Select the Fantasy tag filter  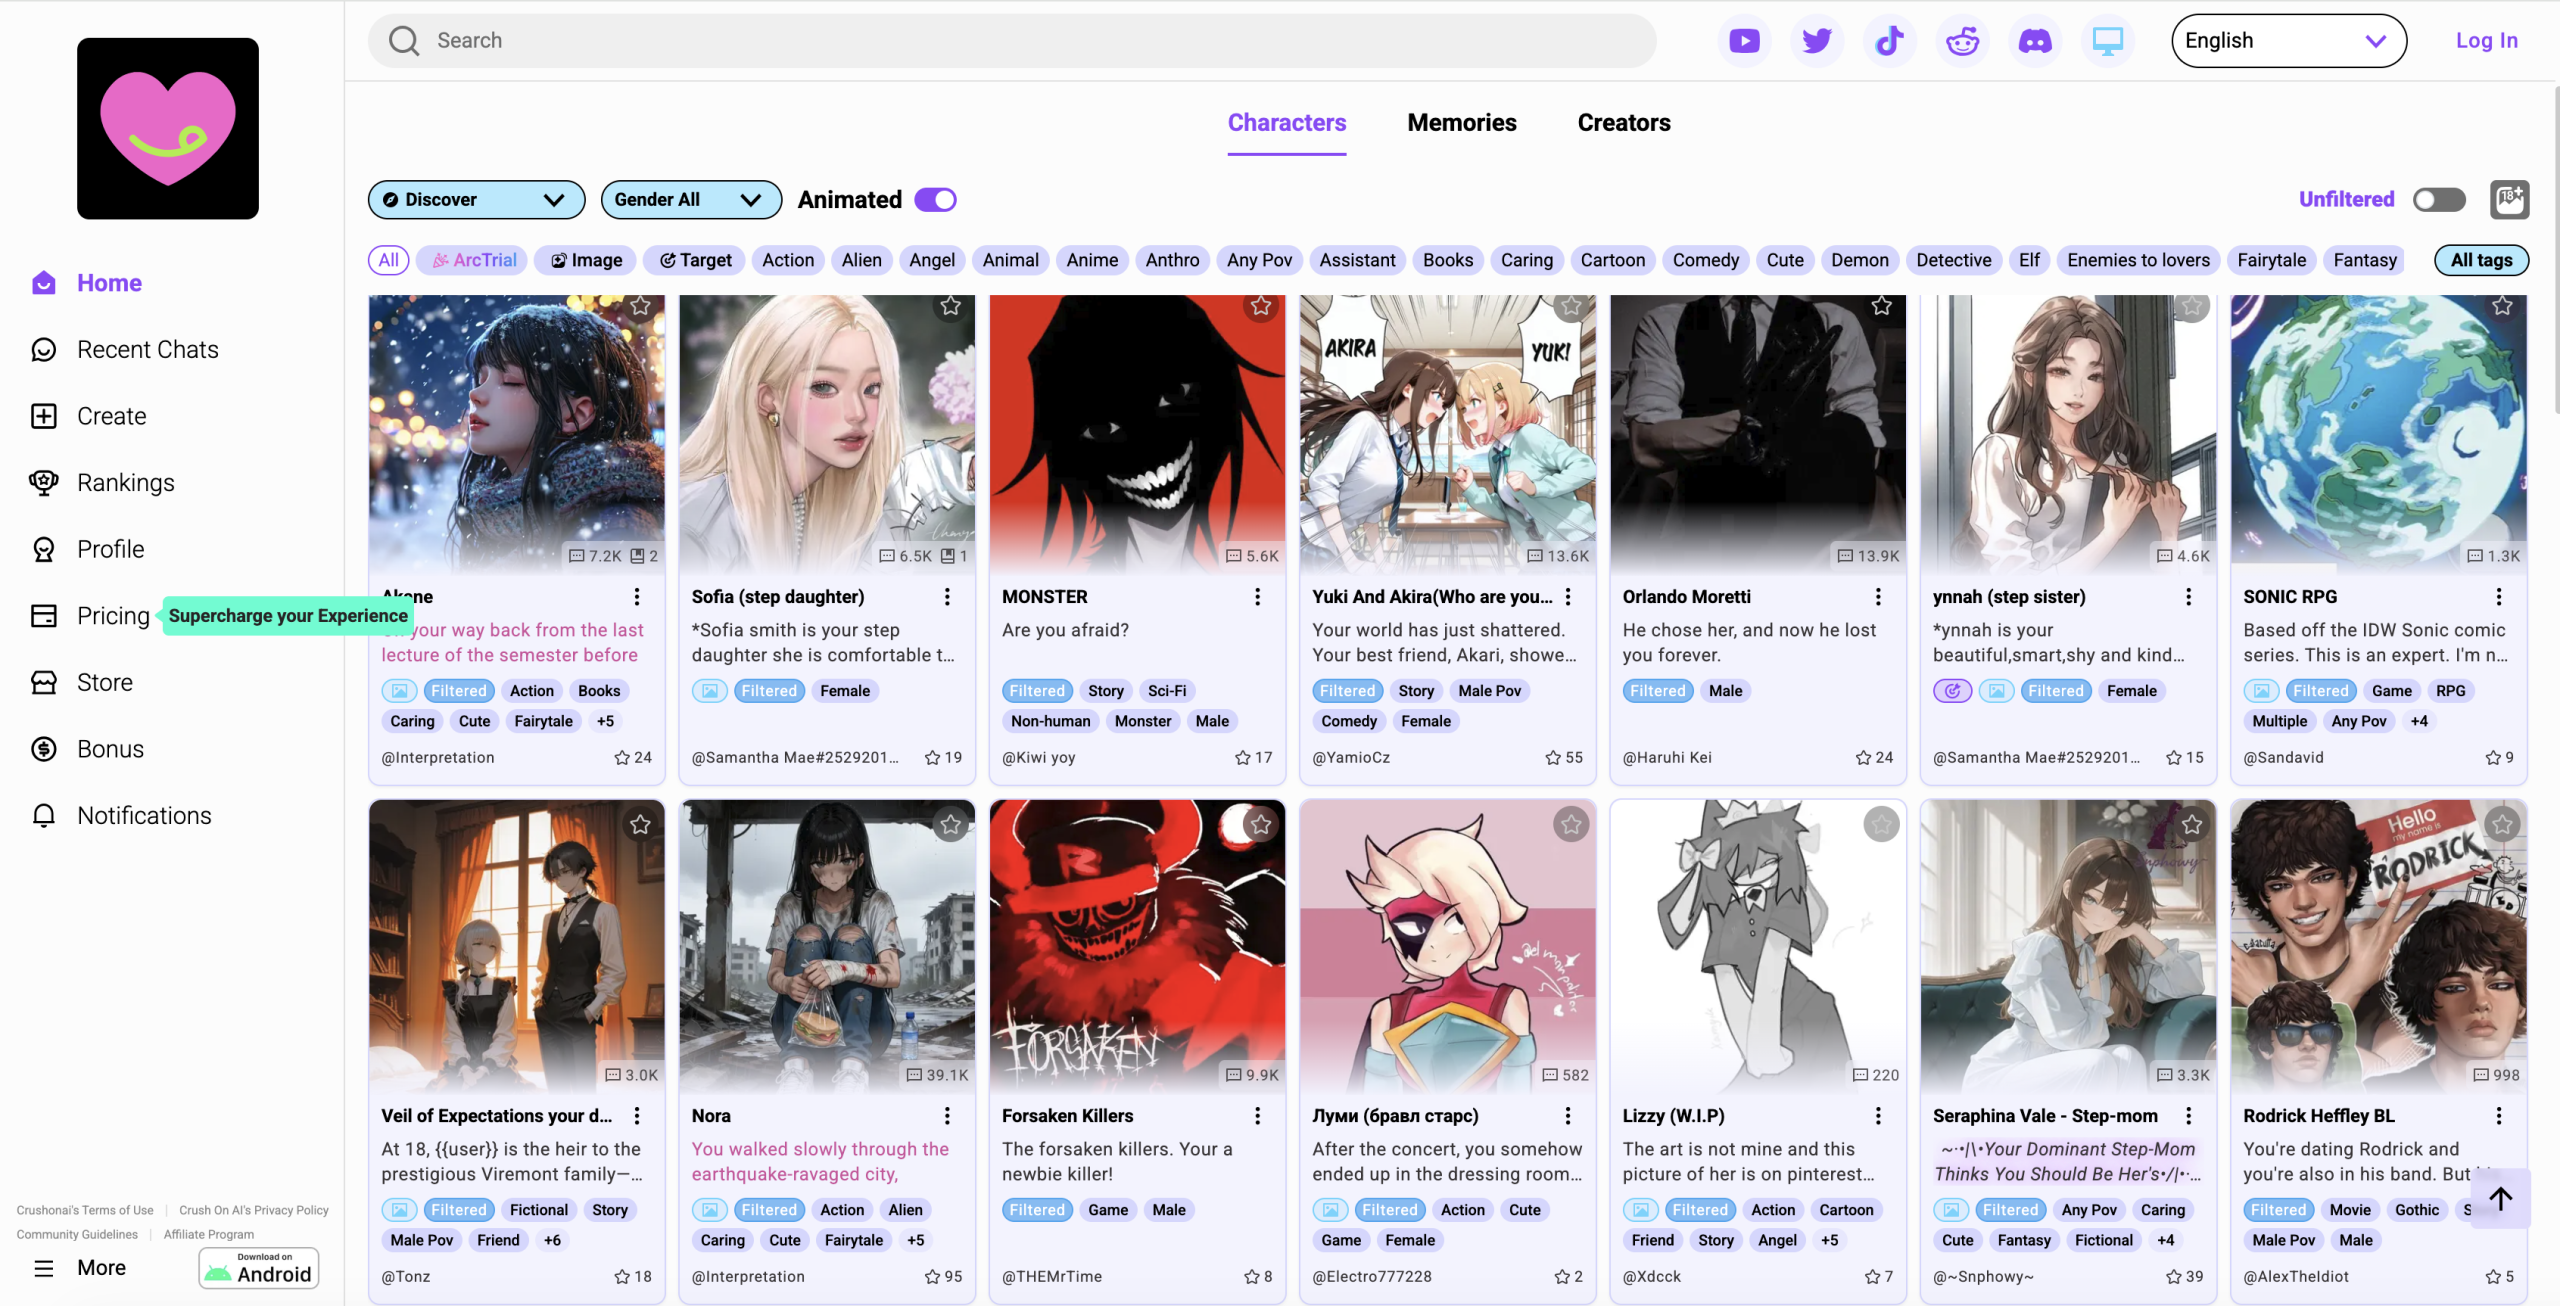pyautogui.click(x=2365, y=261)
